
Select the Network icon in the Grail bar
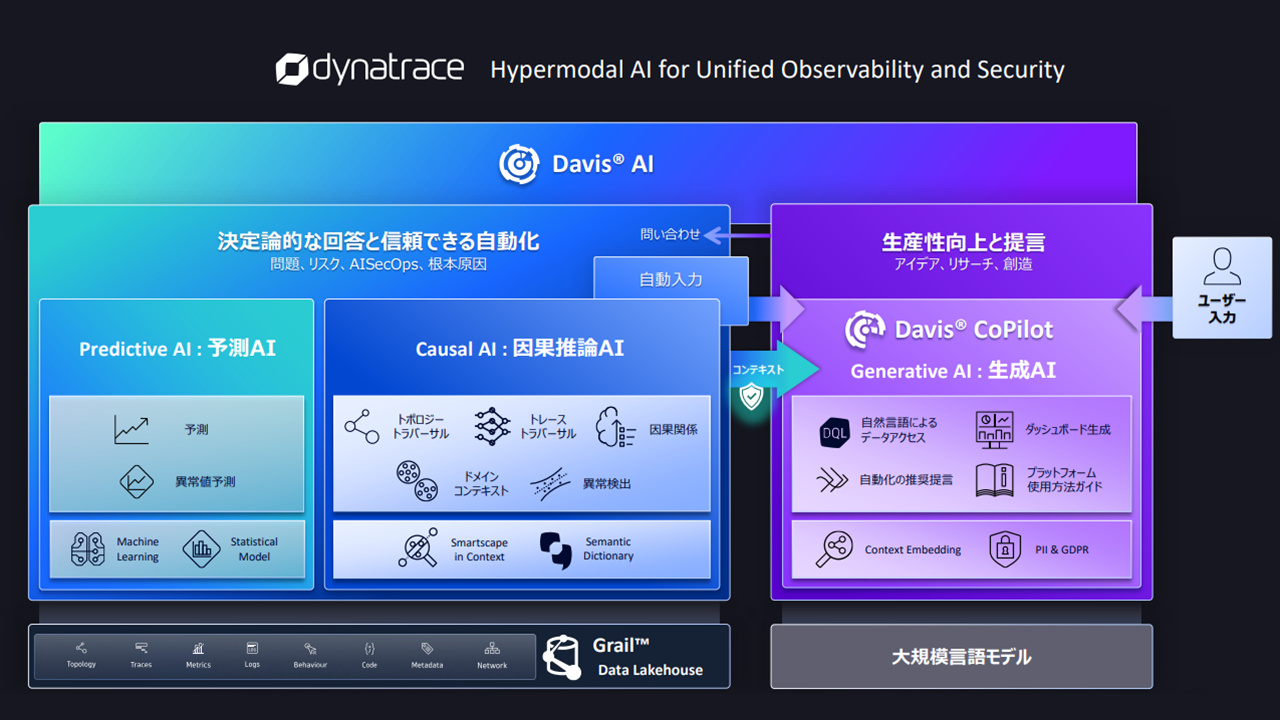492,648
